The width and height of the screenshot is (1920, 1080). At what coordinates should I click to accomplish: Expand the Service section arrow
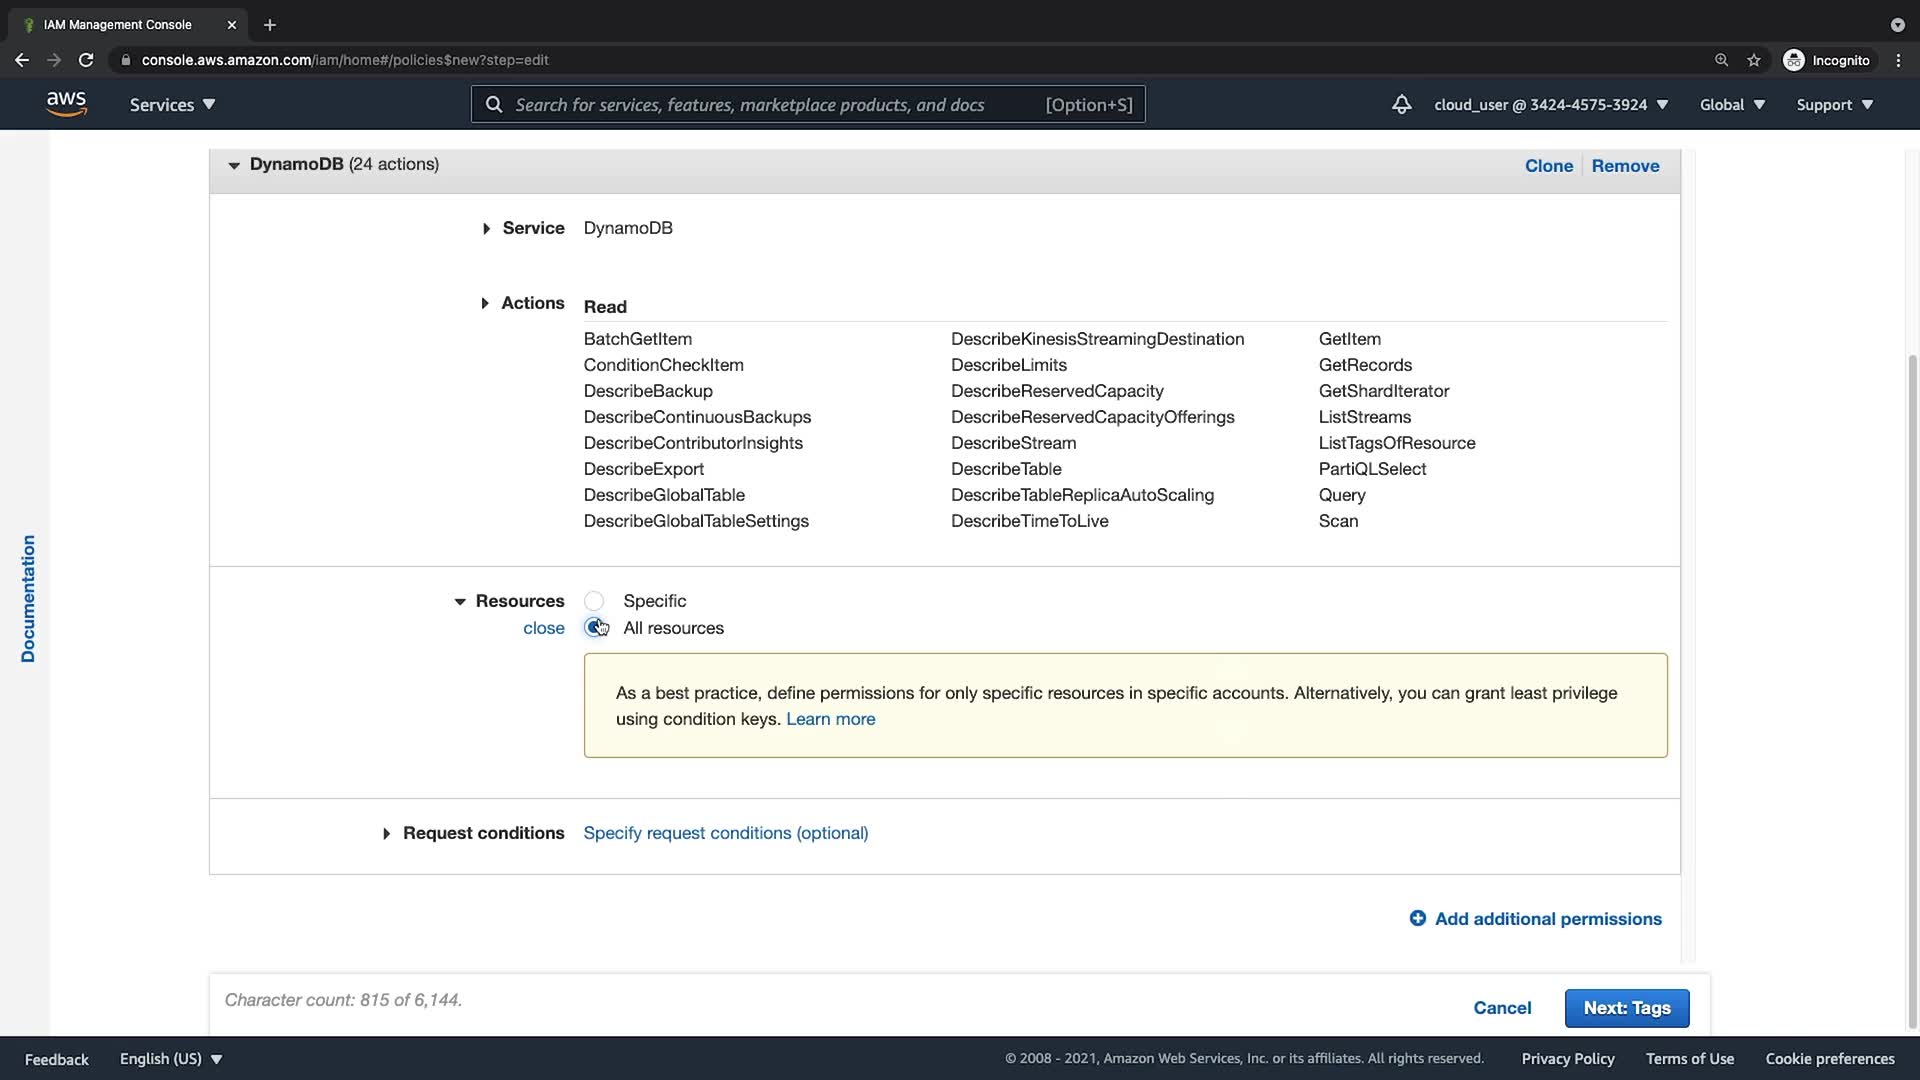click(x=486, y=229)
